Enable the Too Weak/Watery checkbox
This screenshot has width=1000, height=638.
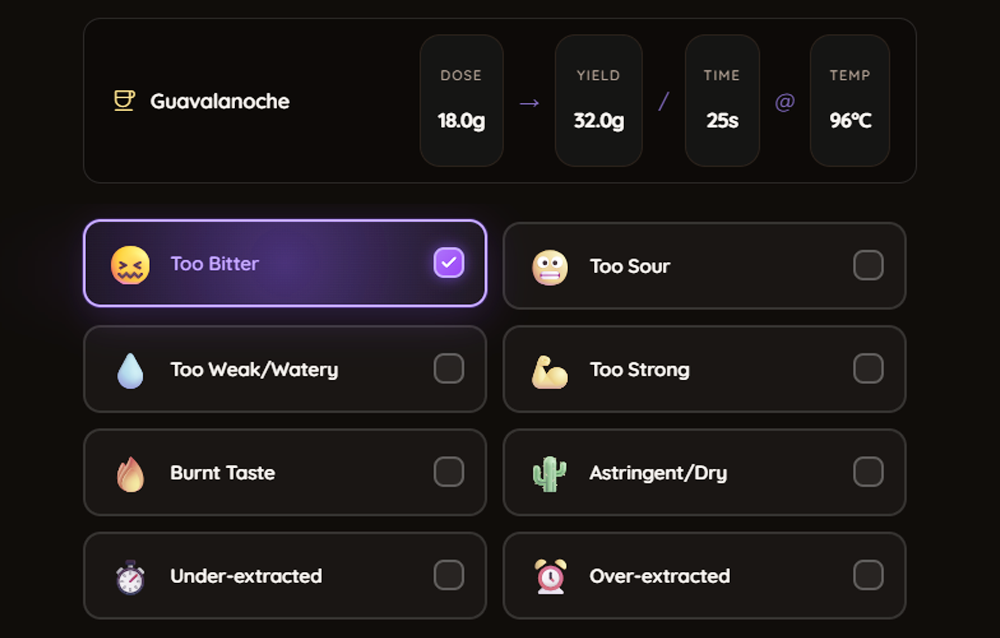coord(449,369)
